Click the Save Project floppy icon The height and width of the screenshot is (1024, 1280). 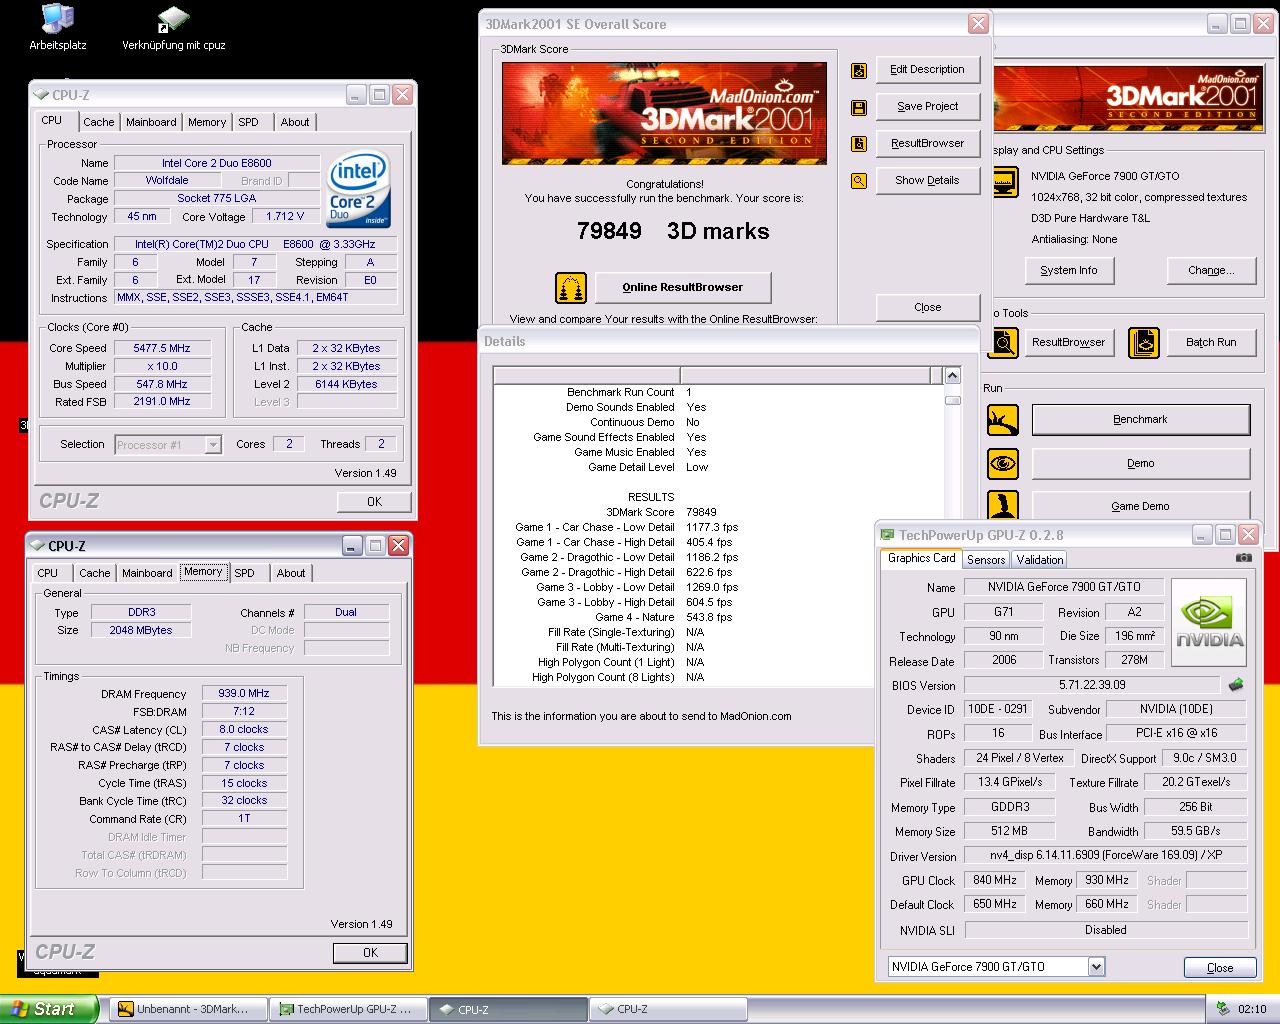point(858,107)
